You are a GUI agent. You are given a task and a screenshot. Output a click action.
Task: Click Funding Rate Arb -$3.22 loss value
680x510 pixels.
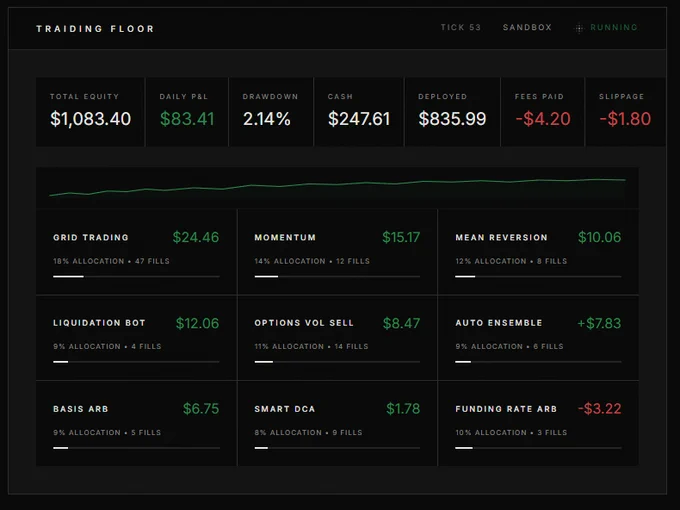(599, 409)
